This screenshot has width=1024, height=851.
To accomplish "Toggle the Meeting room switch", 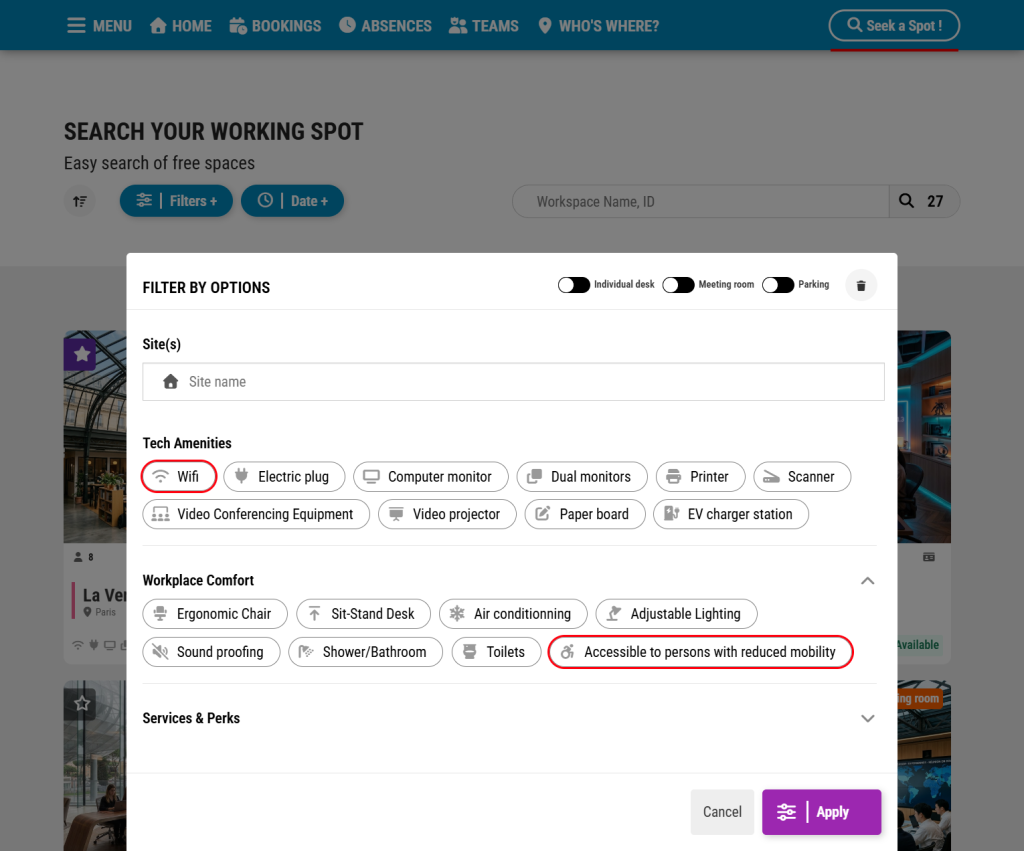I will pos(678,285).
